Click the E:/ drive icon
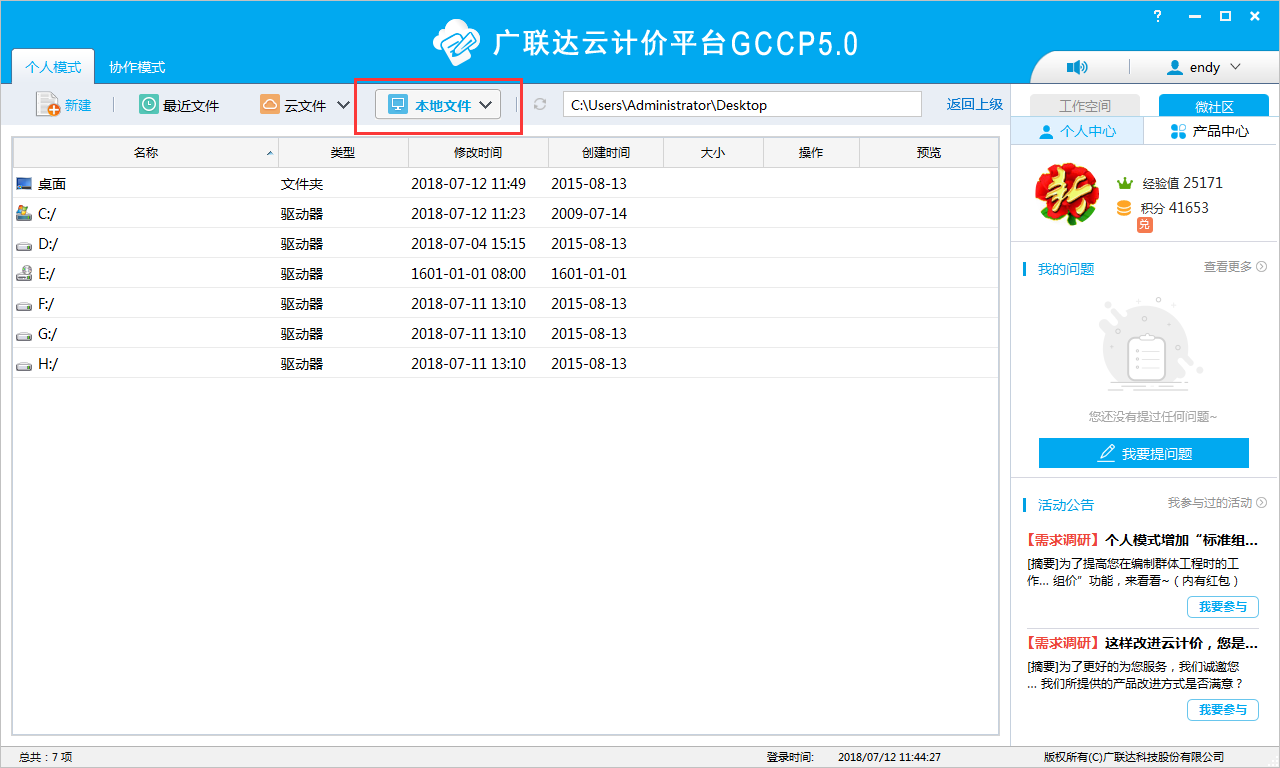This screenshot has width=1280, height=768. coord(24,273)
